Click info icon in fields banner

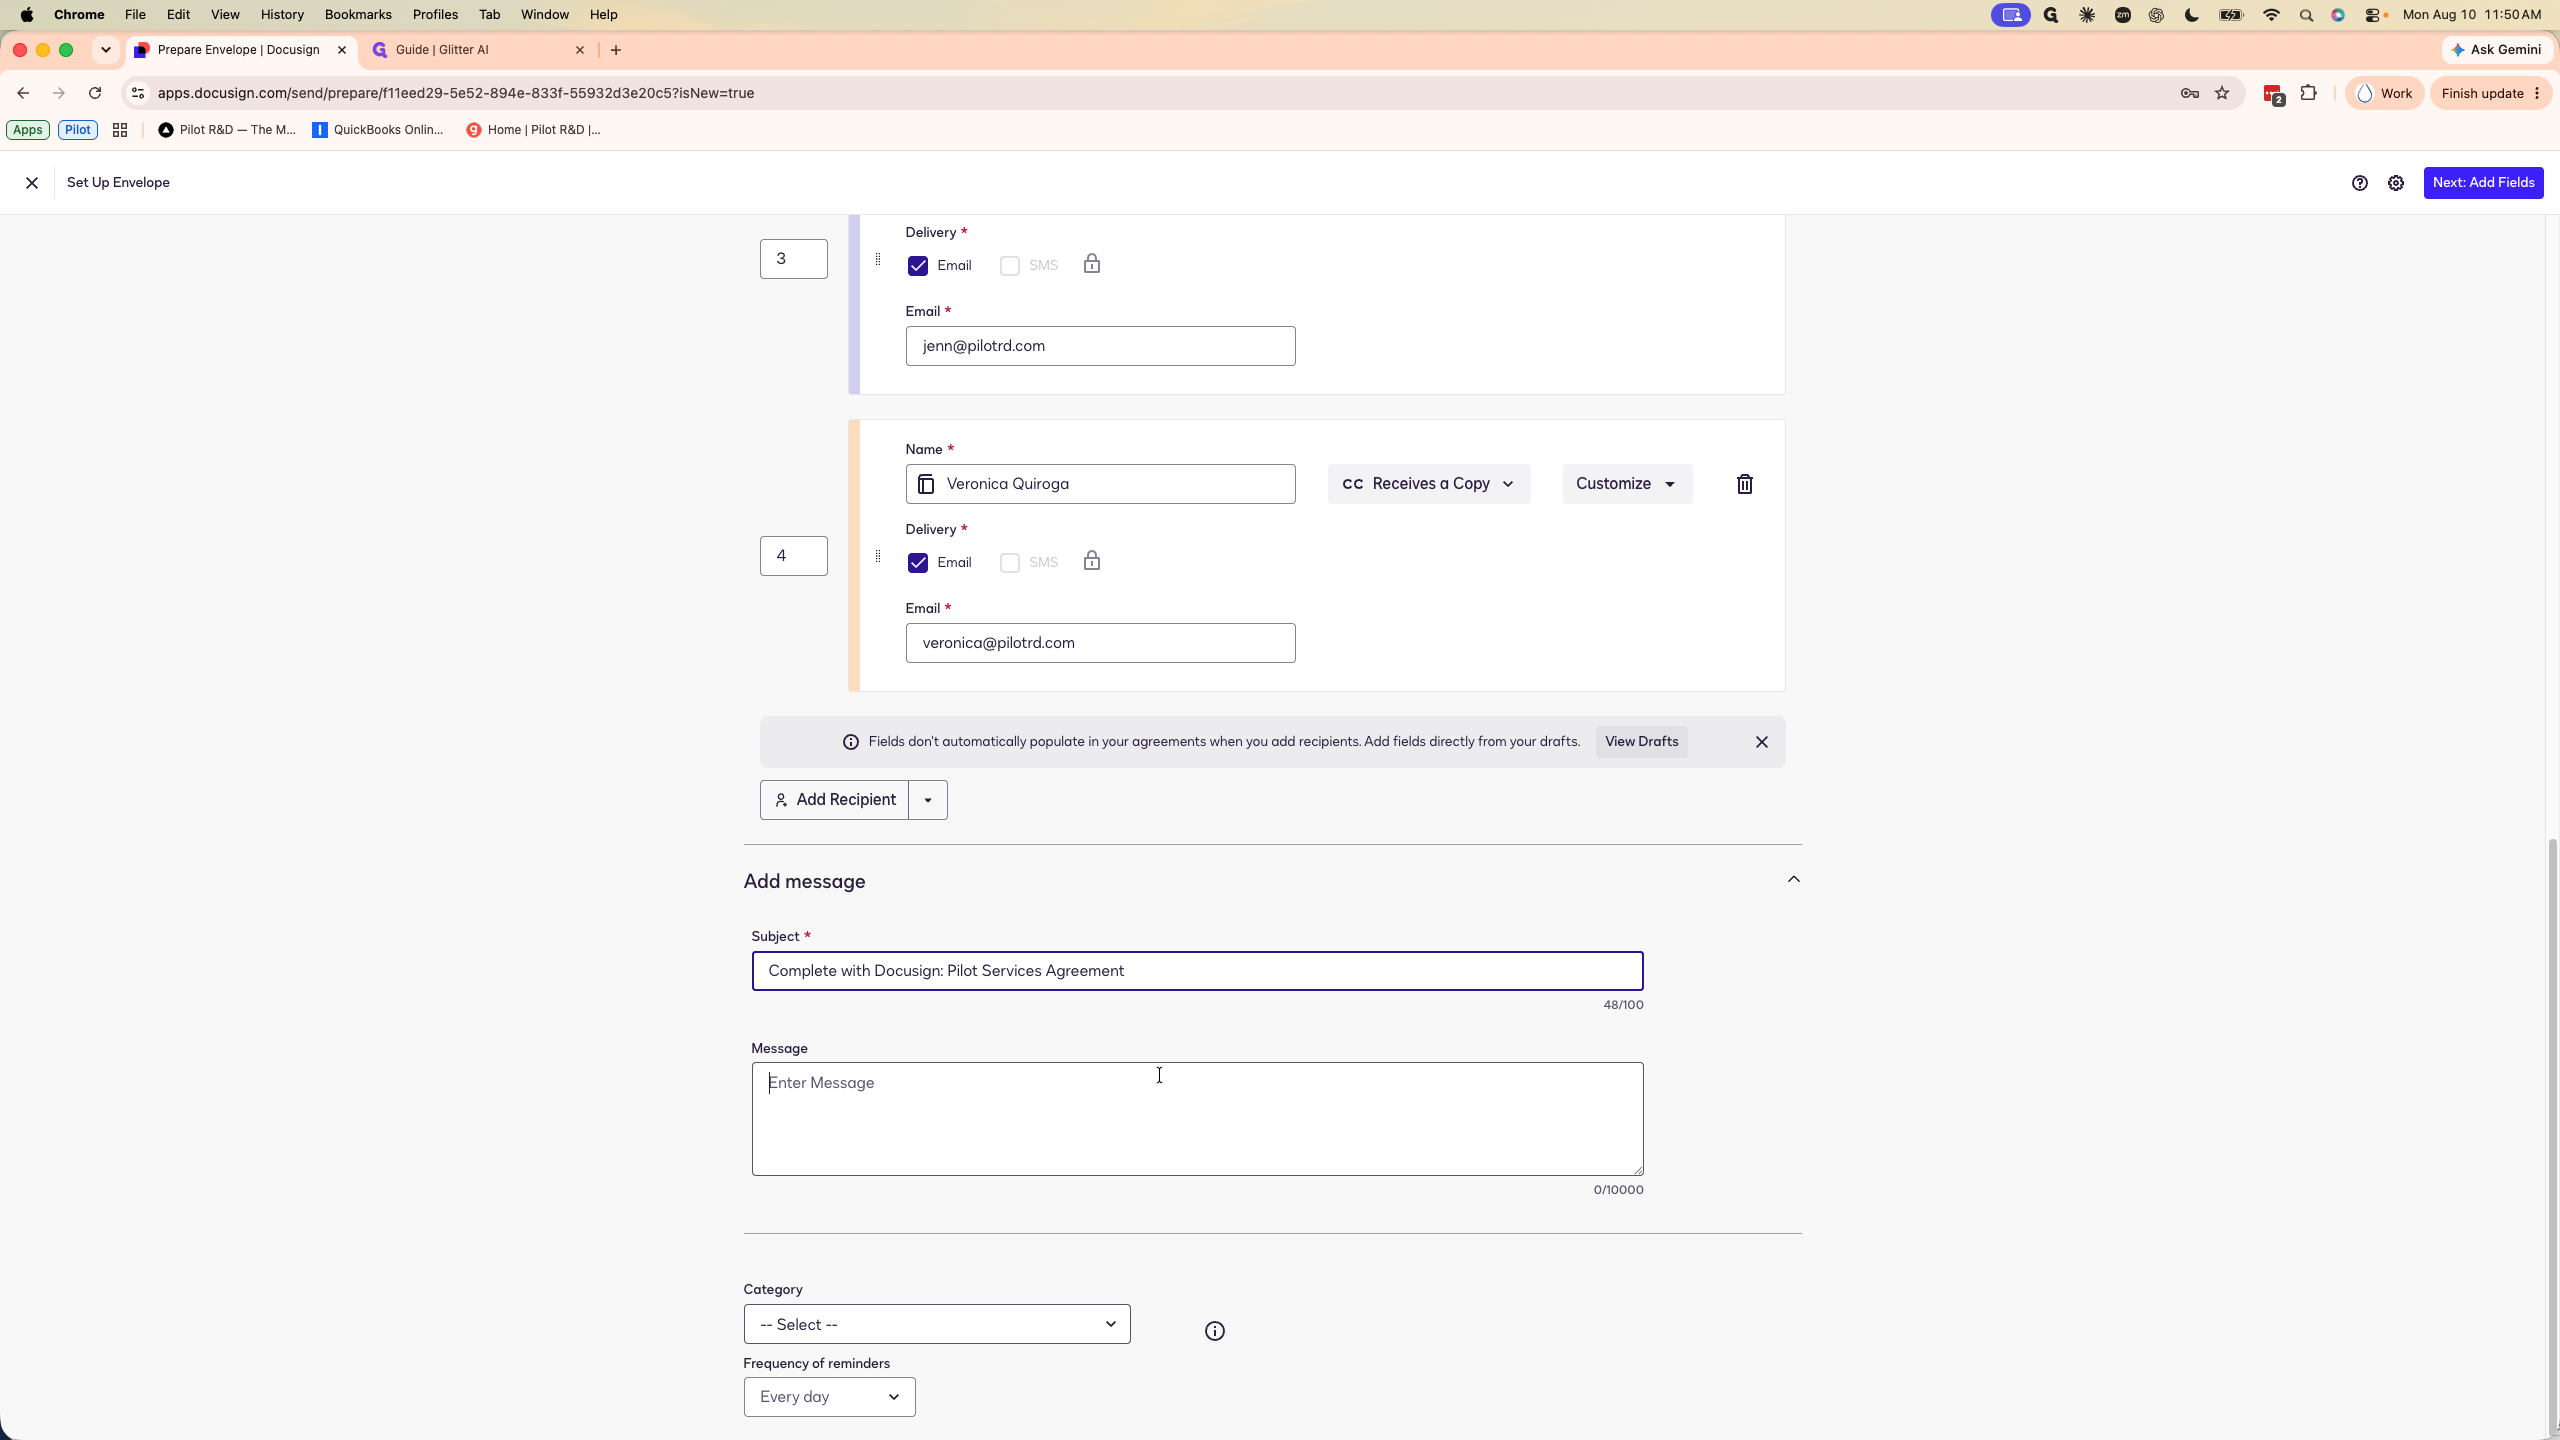click(x=850, y=742)
